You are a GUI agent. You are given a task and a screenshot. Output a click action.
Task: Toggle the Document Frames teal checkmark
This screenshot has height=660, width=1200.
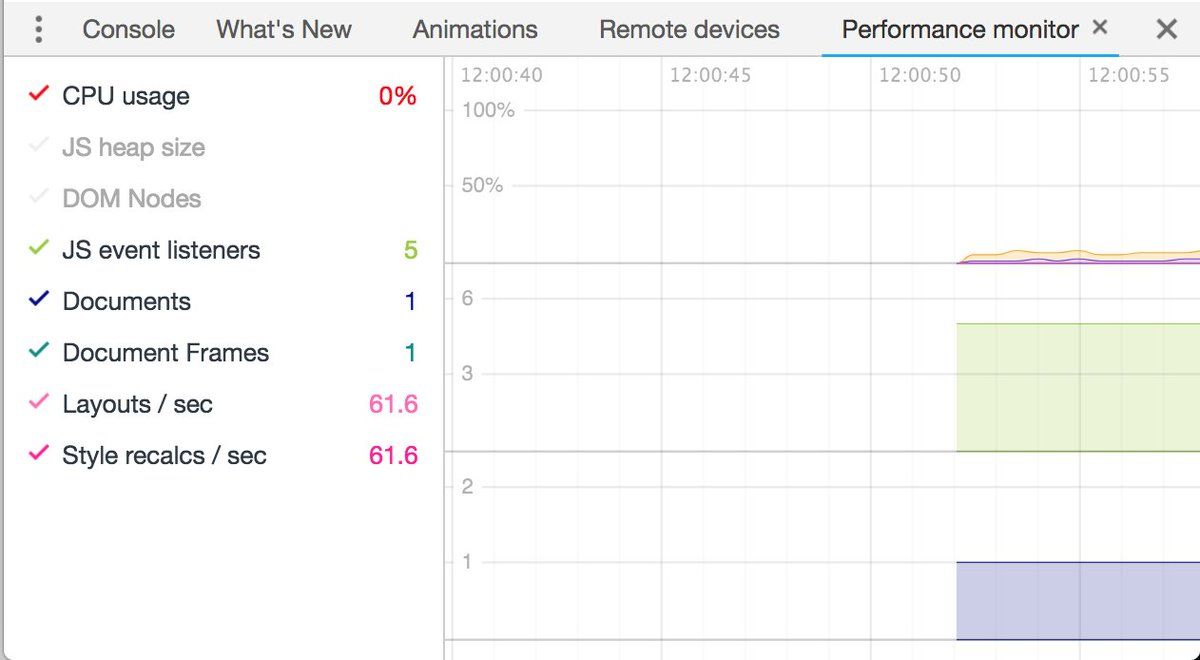pos(39,352)
